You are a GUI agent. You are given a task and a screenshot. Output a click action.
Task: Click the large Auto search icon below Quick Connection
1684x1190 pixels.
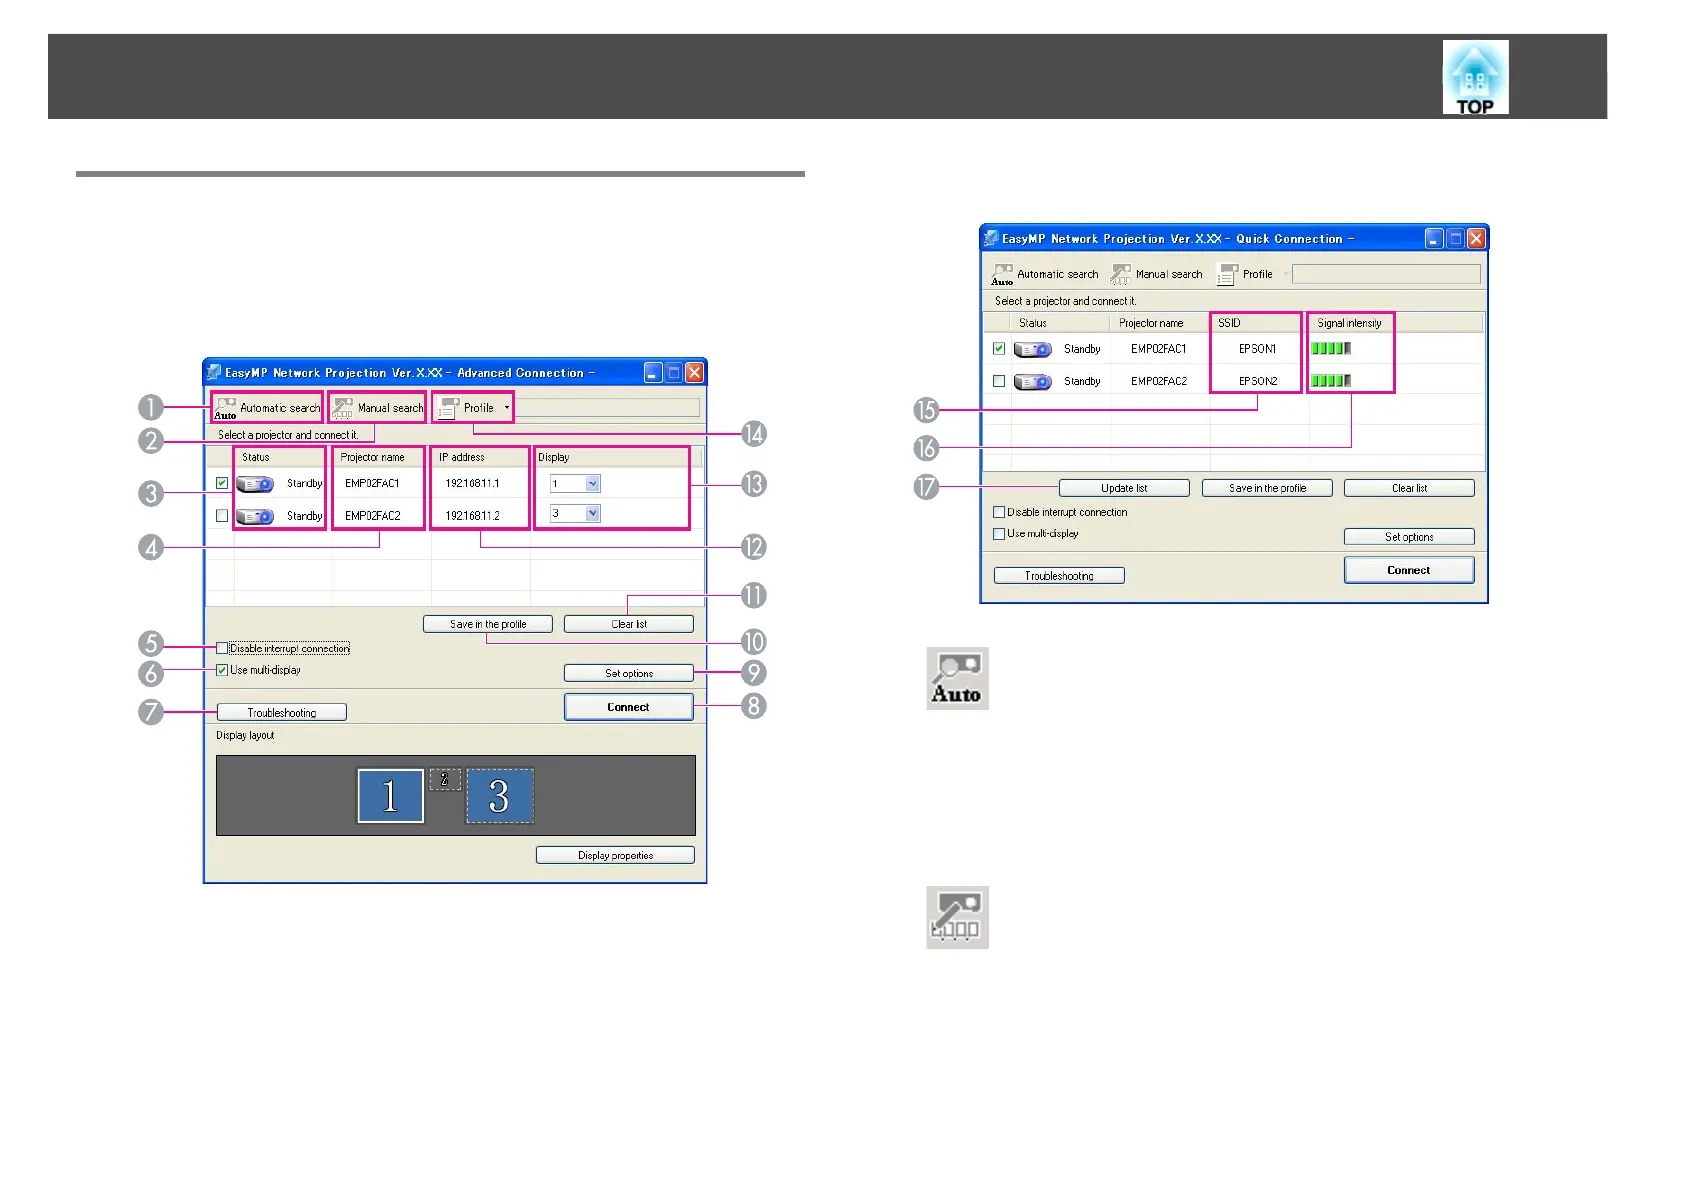coord(957,678)
